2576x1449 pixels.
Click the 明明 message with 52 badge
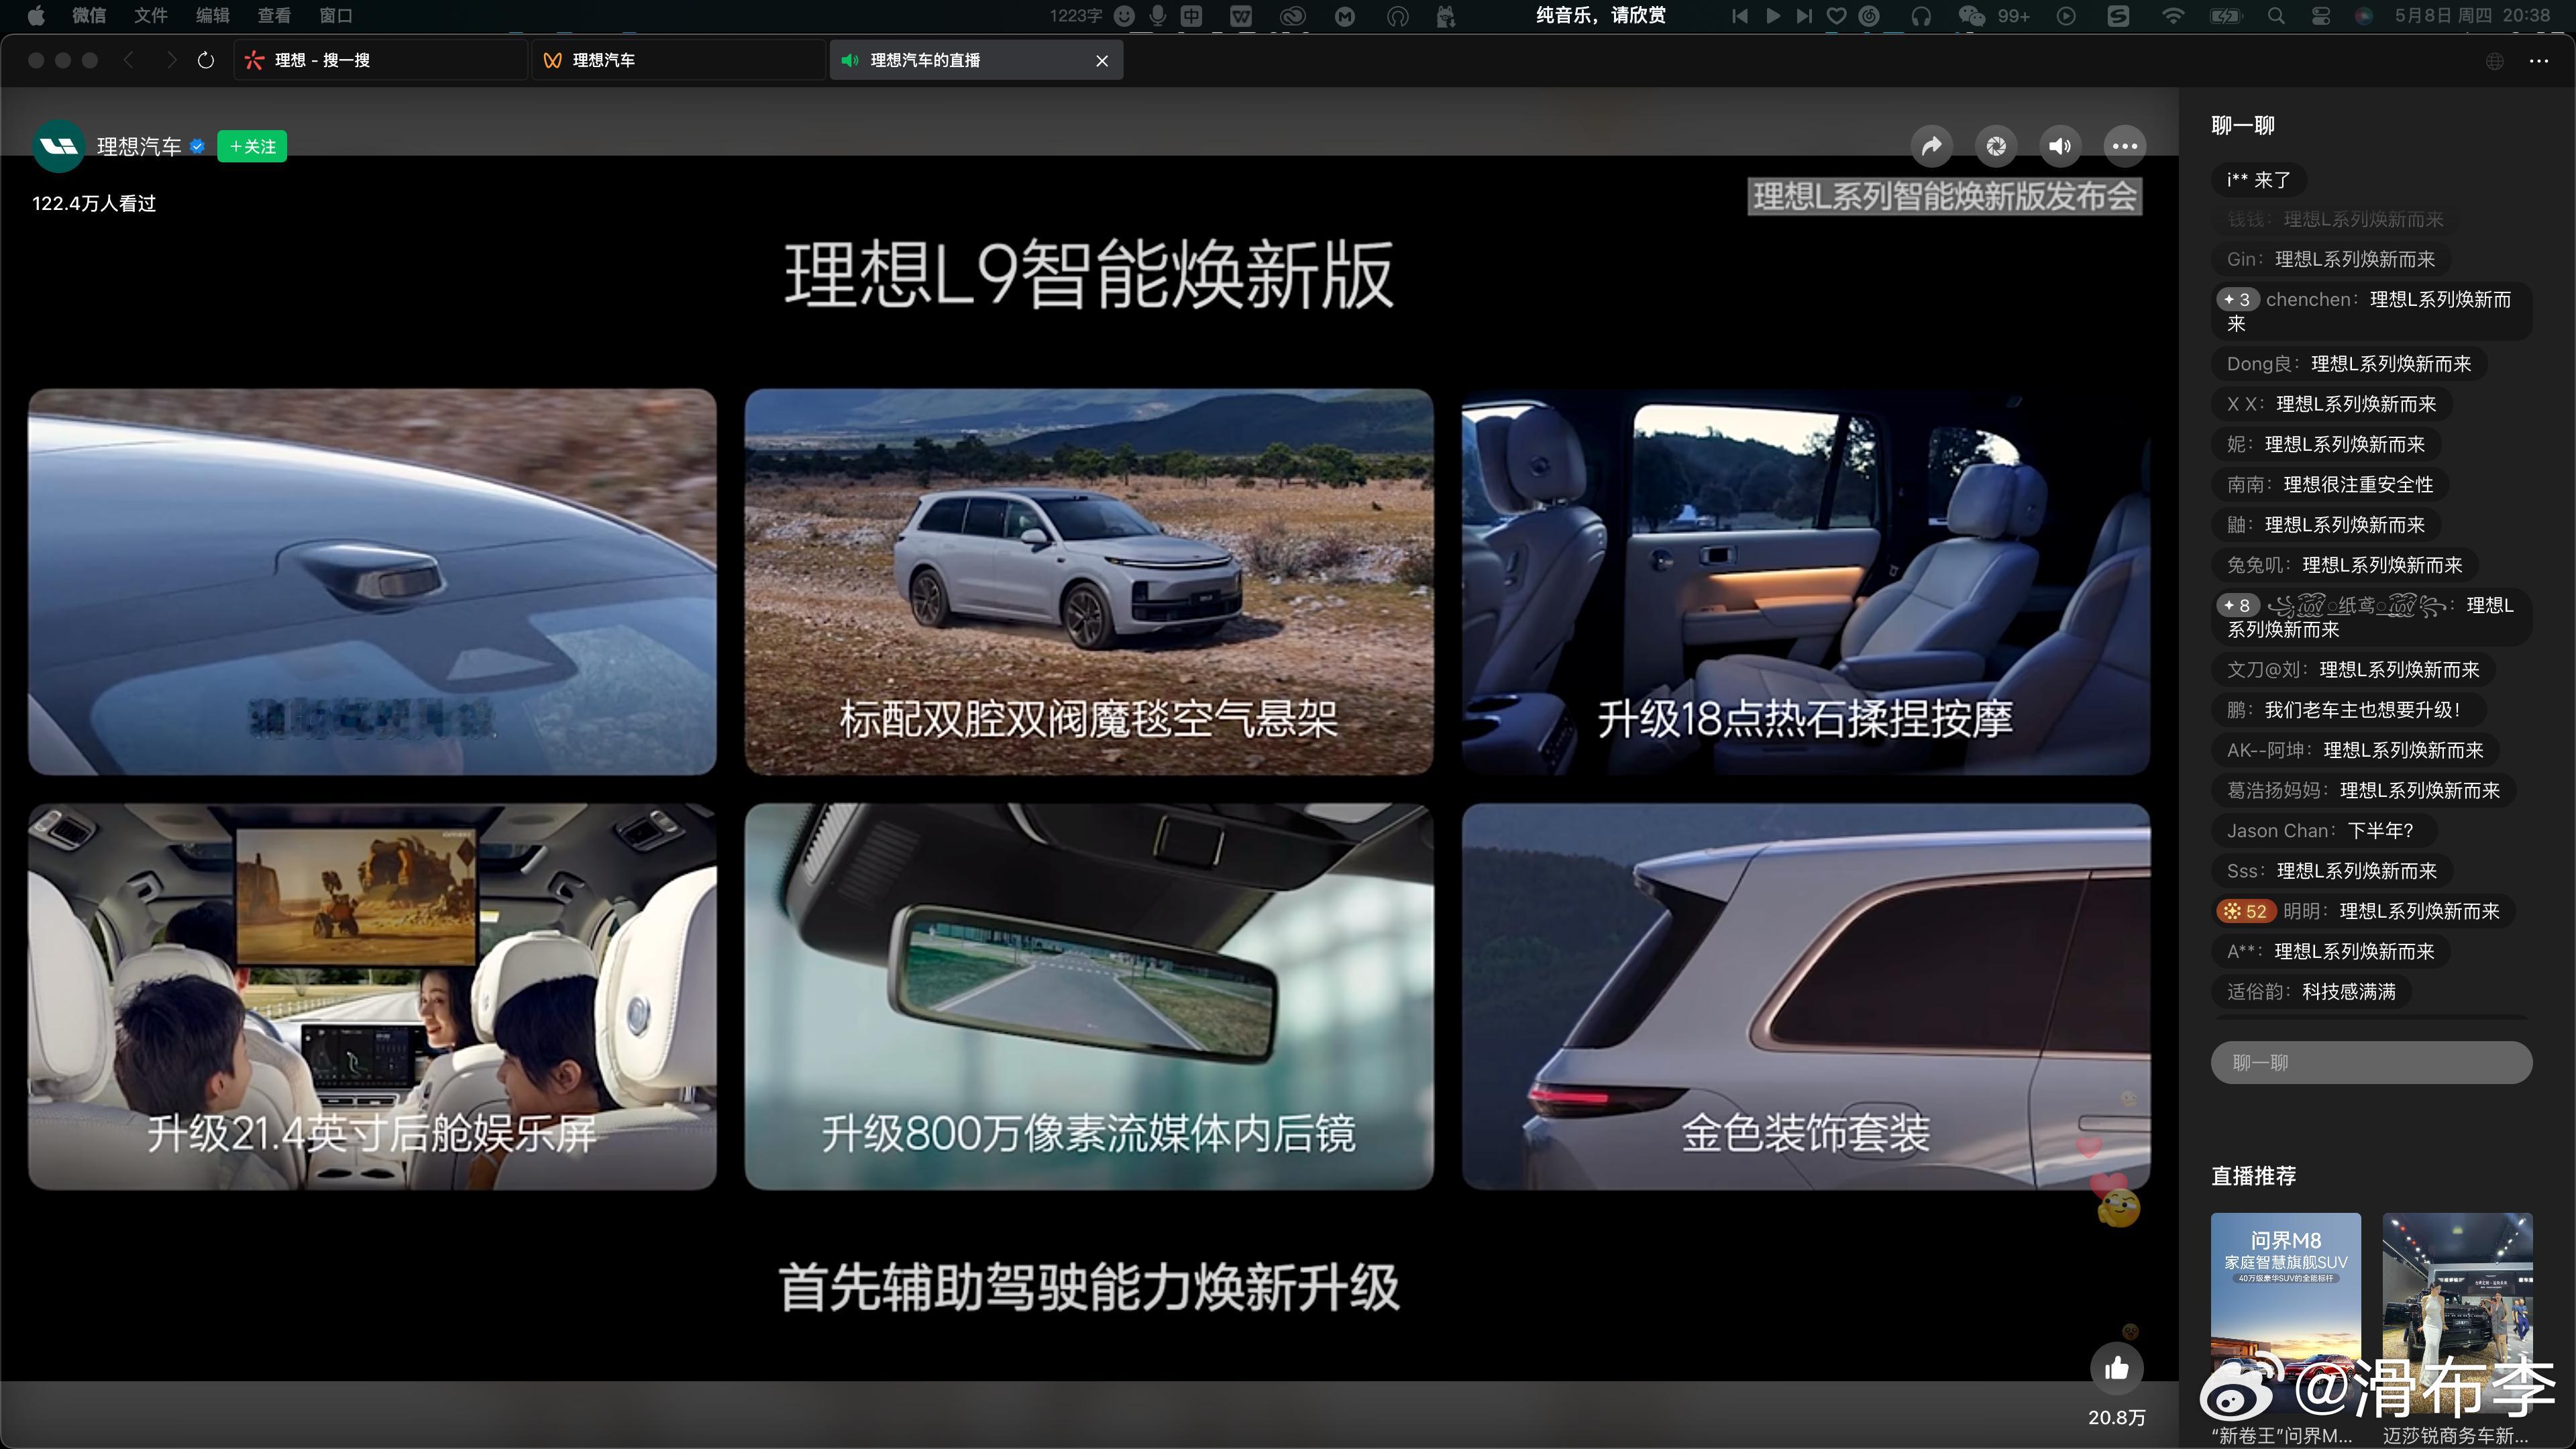click(x=2363, y=911)
